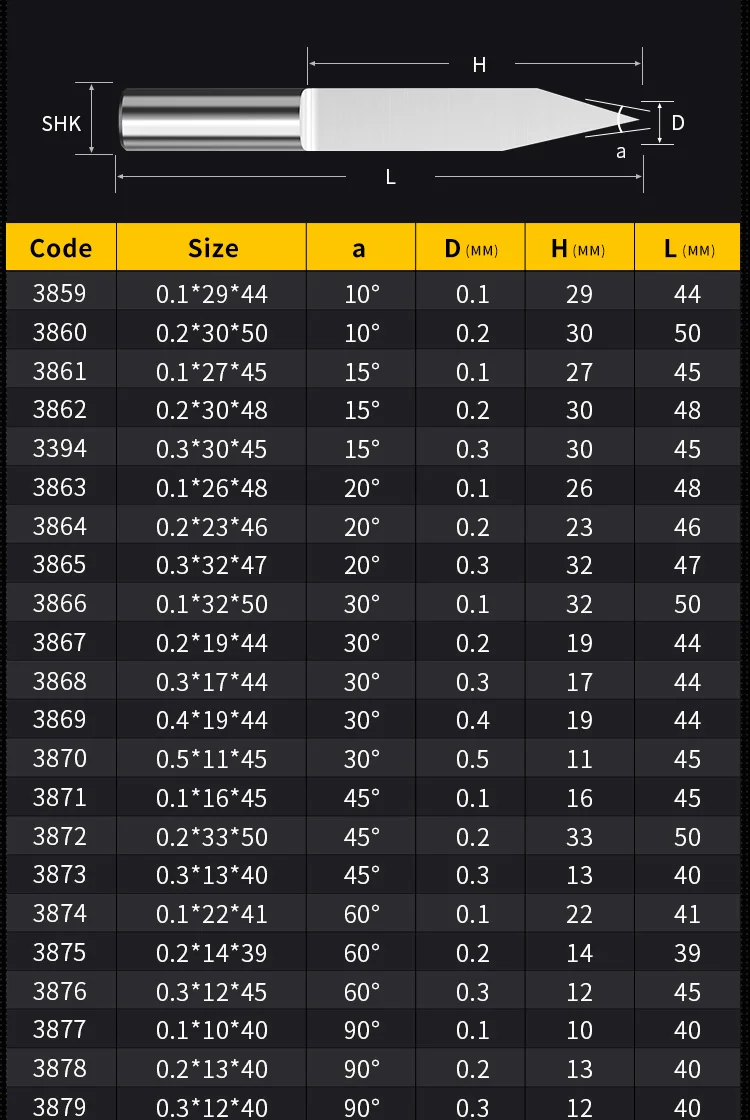This screenshot has height=1120, width=750.
Task: Select code 3394 in the table
Action: coord(60,449)
